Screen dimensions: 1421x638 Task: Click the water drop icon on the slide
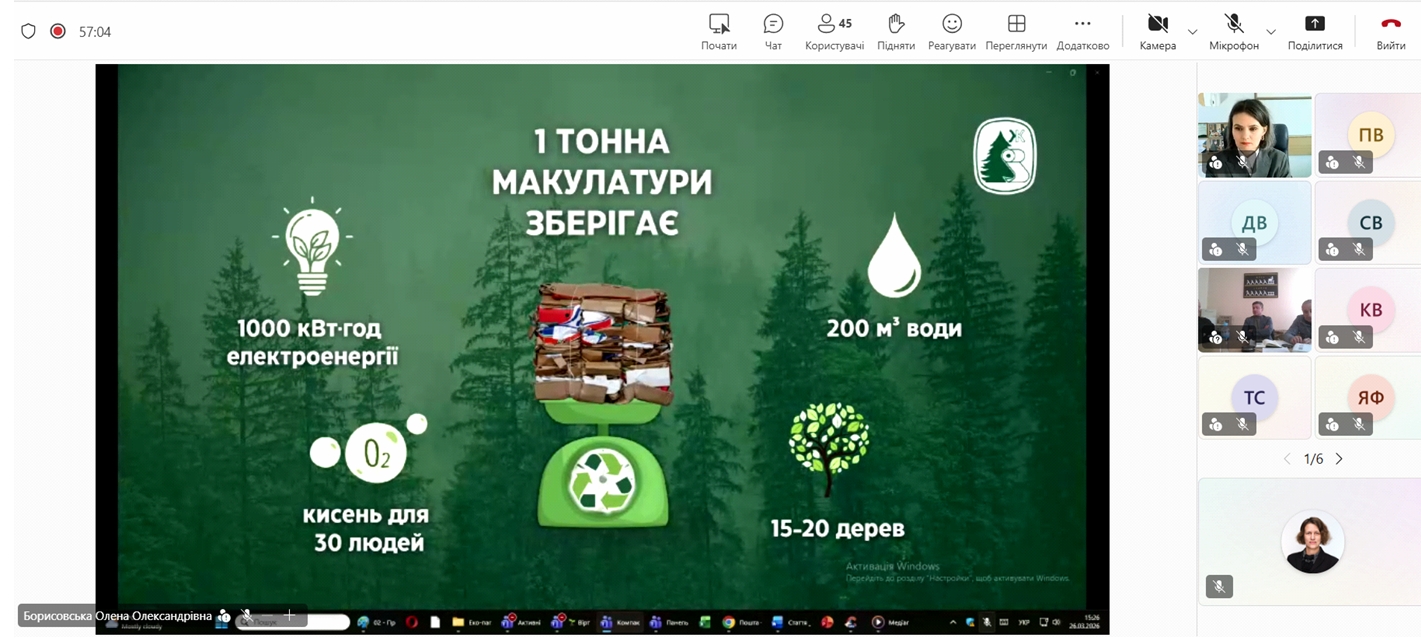(893, 254)
